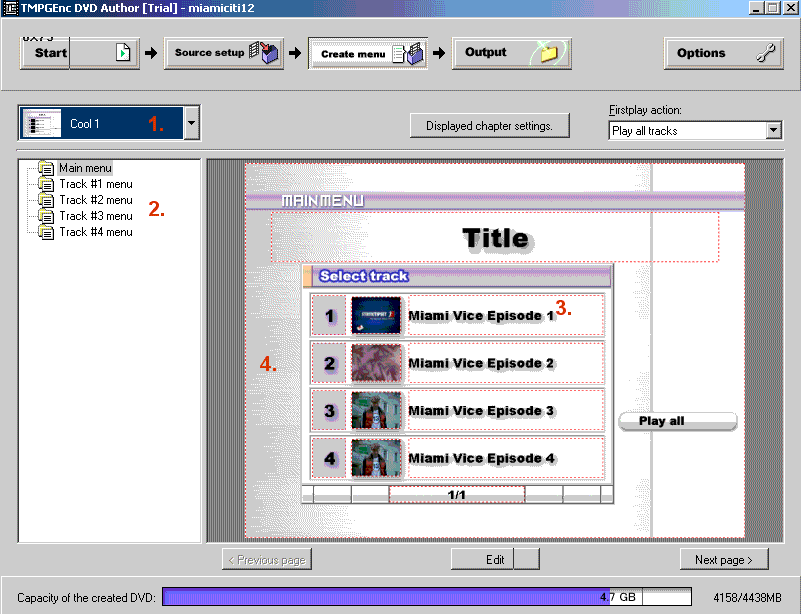Screen dimensions: 801x614
Task: Click the wrench icon on Options
Action: click(x=766, y=53)
